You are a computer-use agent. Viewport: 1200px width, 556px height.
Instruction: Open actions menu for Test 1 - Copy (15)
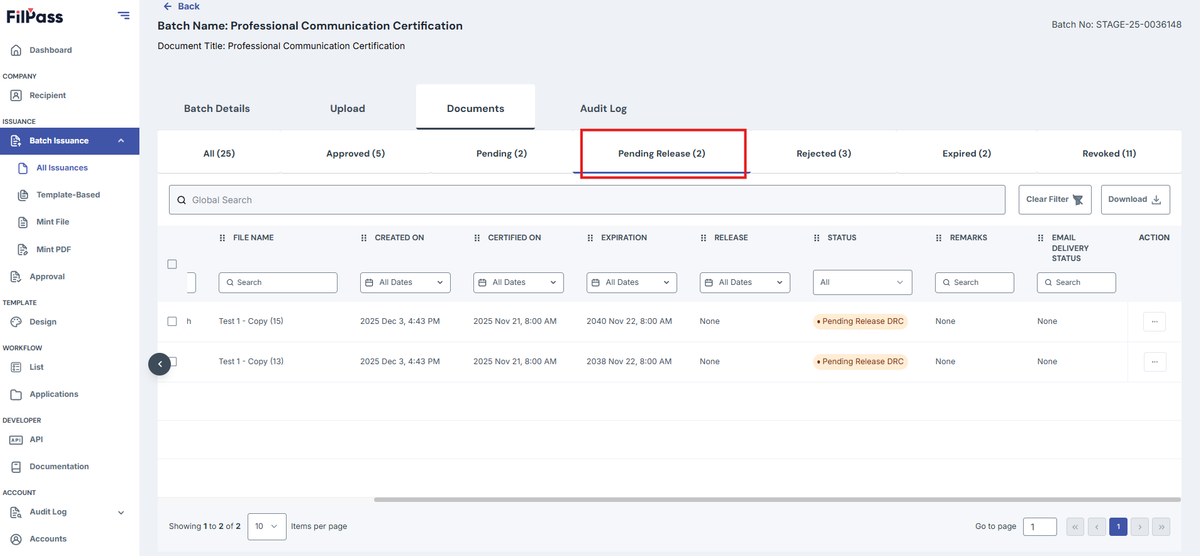pos(1154,321)
